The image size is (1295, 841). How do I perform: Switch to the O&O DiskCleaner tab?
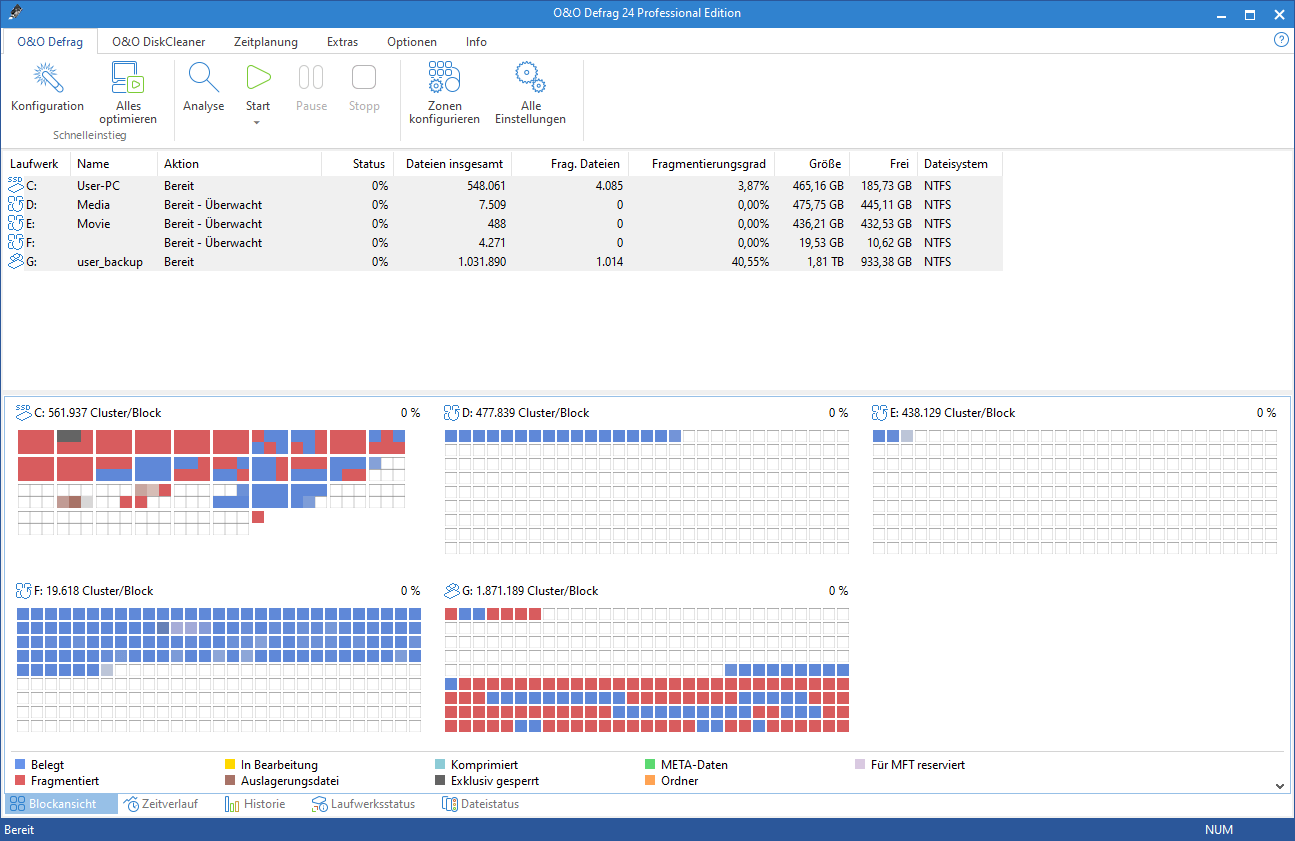click(x=158, y=42)
